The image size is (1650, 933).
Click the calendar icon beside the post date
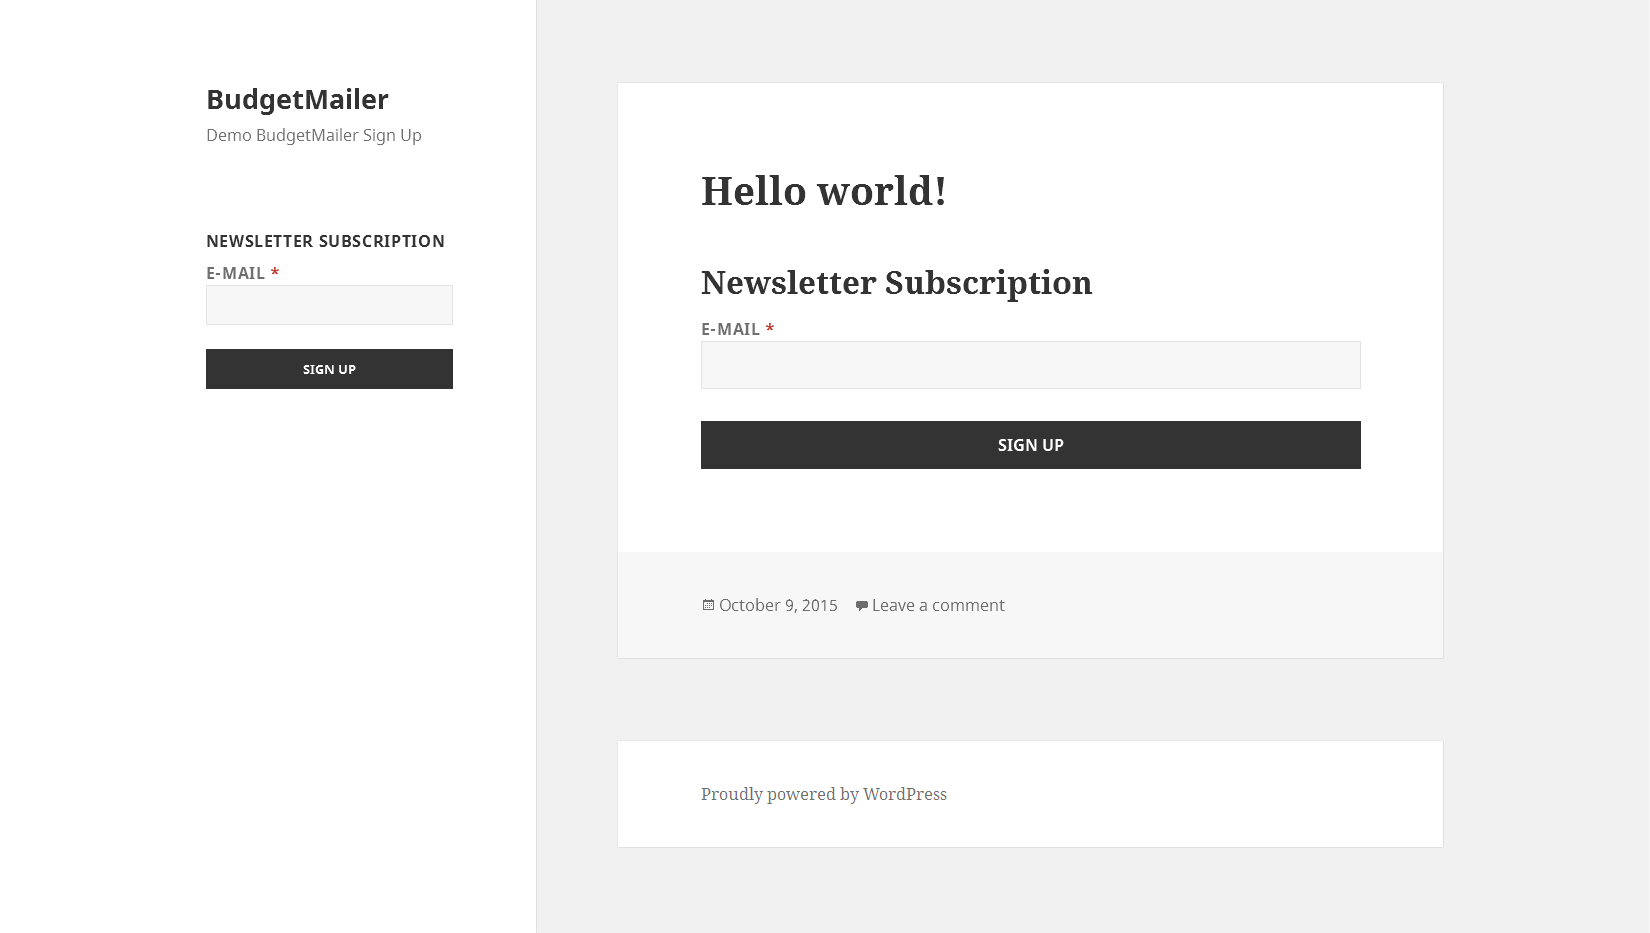click(708, 605)
